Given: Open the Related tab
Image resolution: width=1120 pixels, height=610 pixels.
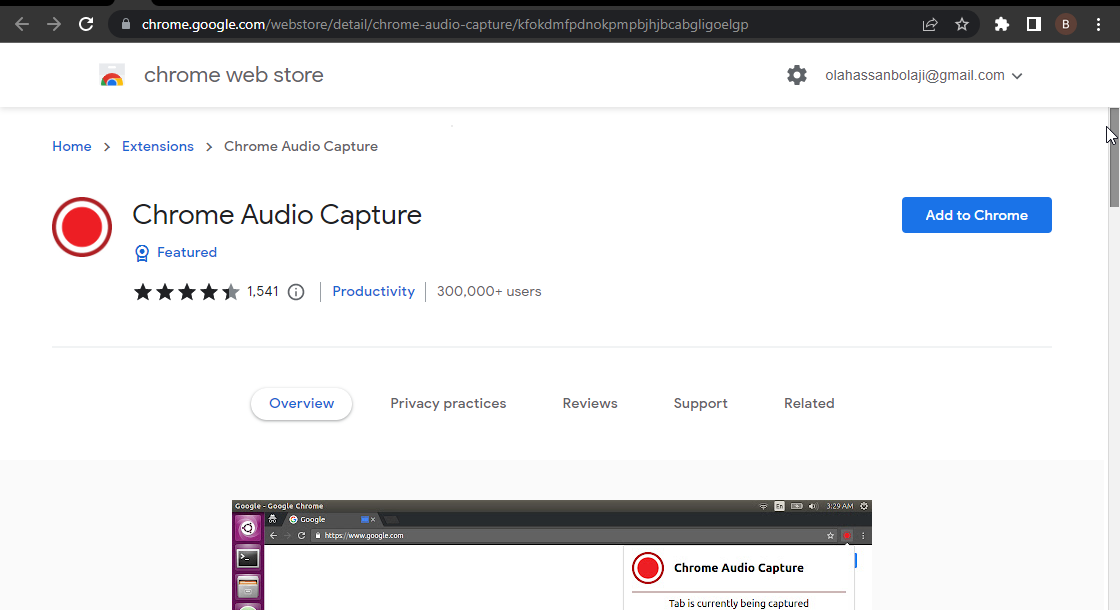Looking at the screenshot, I should (809, 404).
